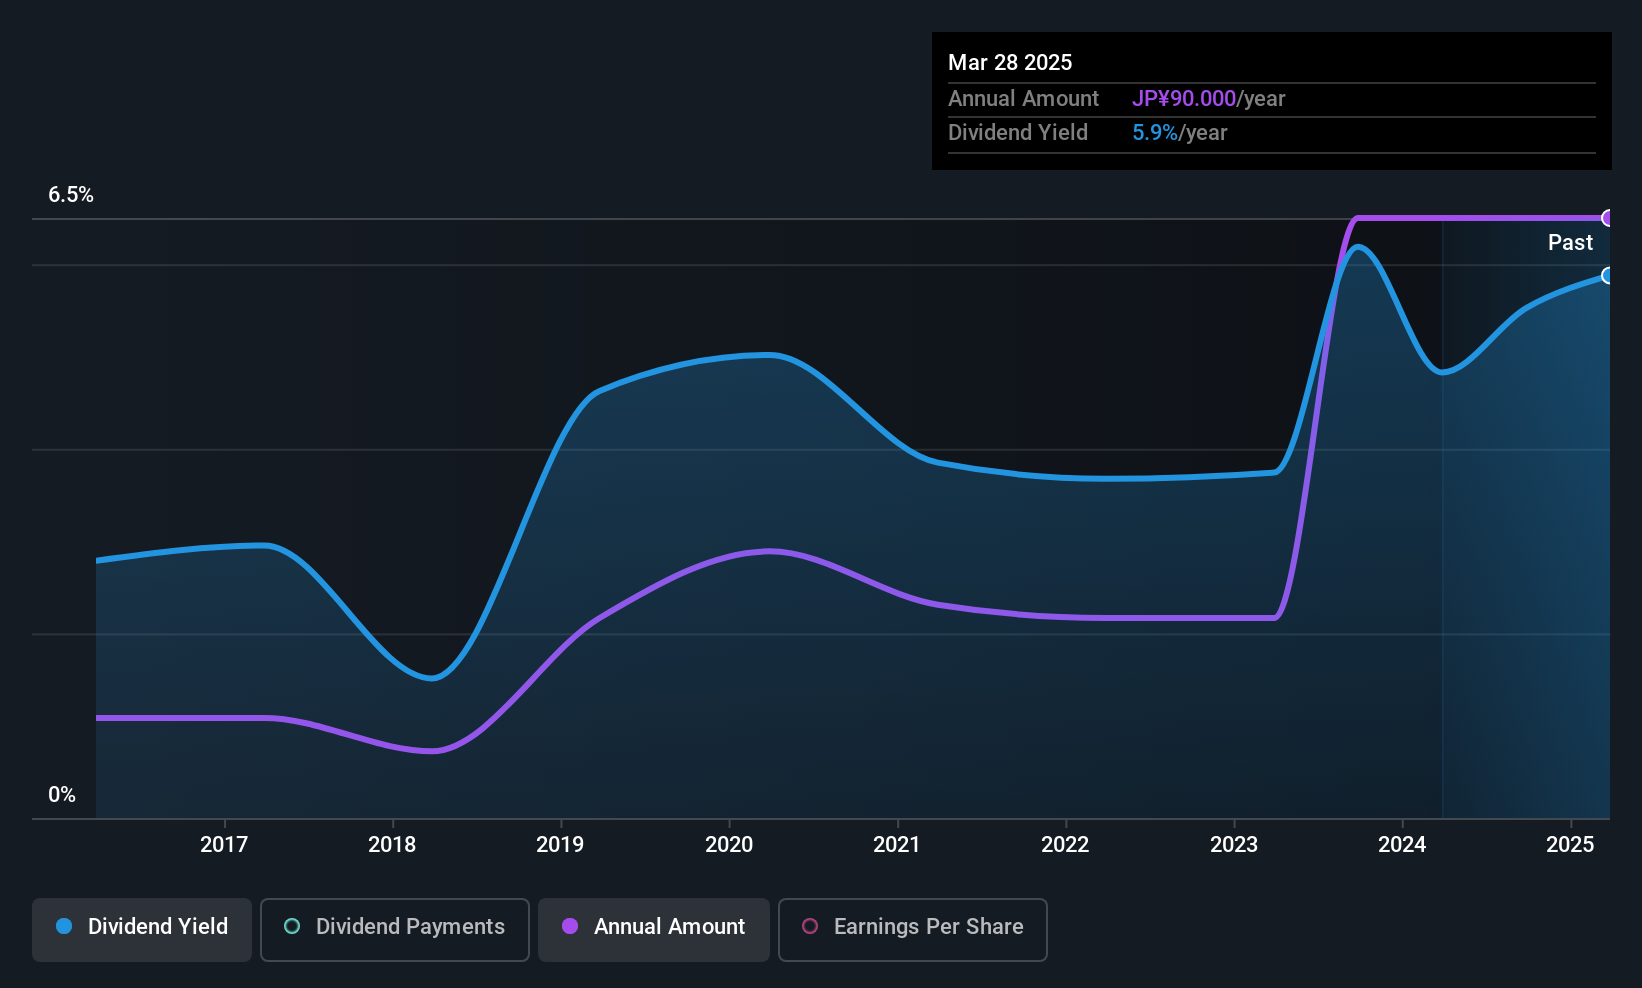Screen dimensions: 1642x988
Task: Click the 2017 x-axis label
Action: pyautogui.click(x=224, y=844)
